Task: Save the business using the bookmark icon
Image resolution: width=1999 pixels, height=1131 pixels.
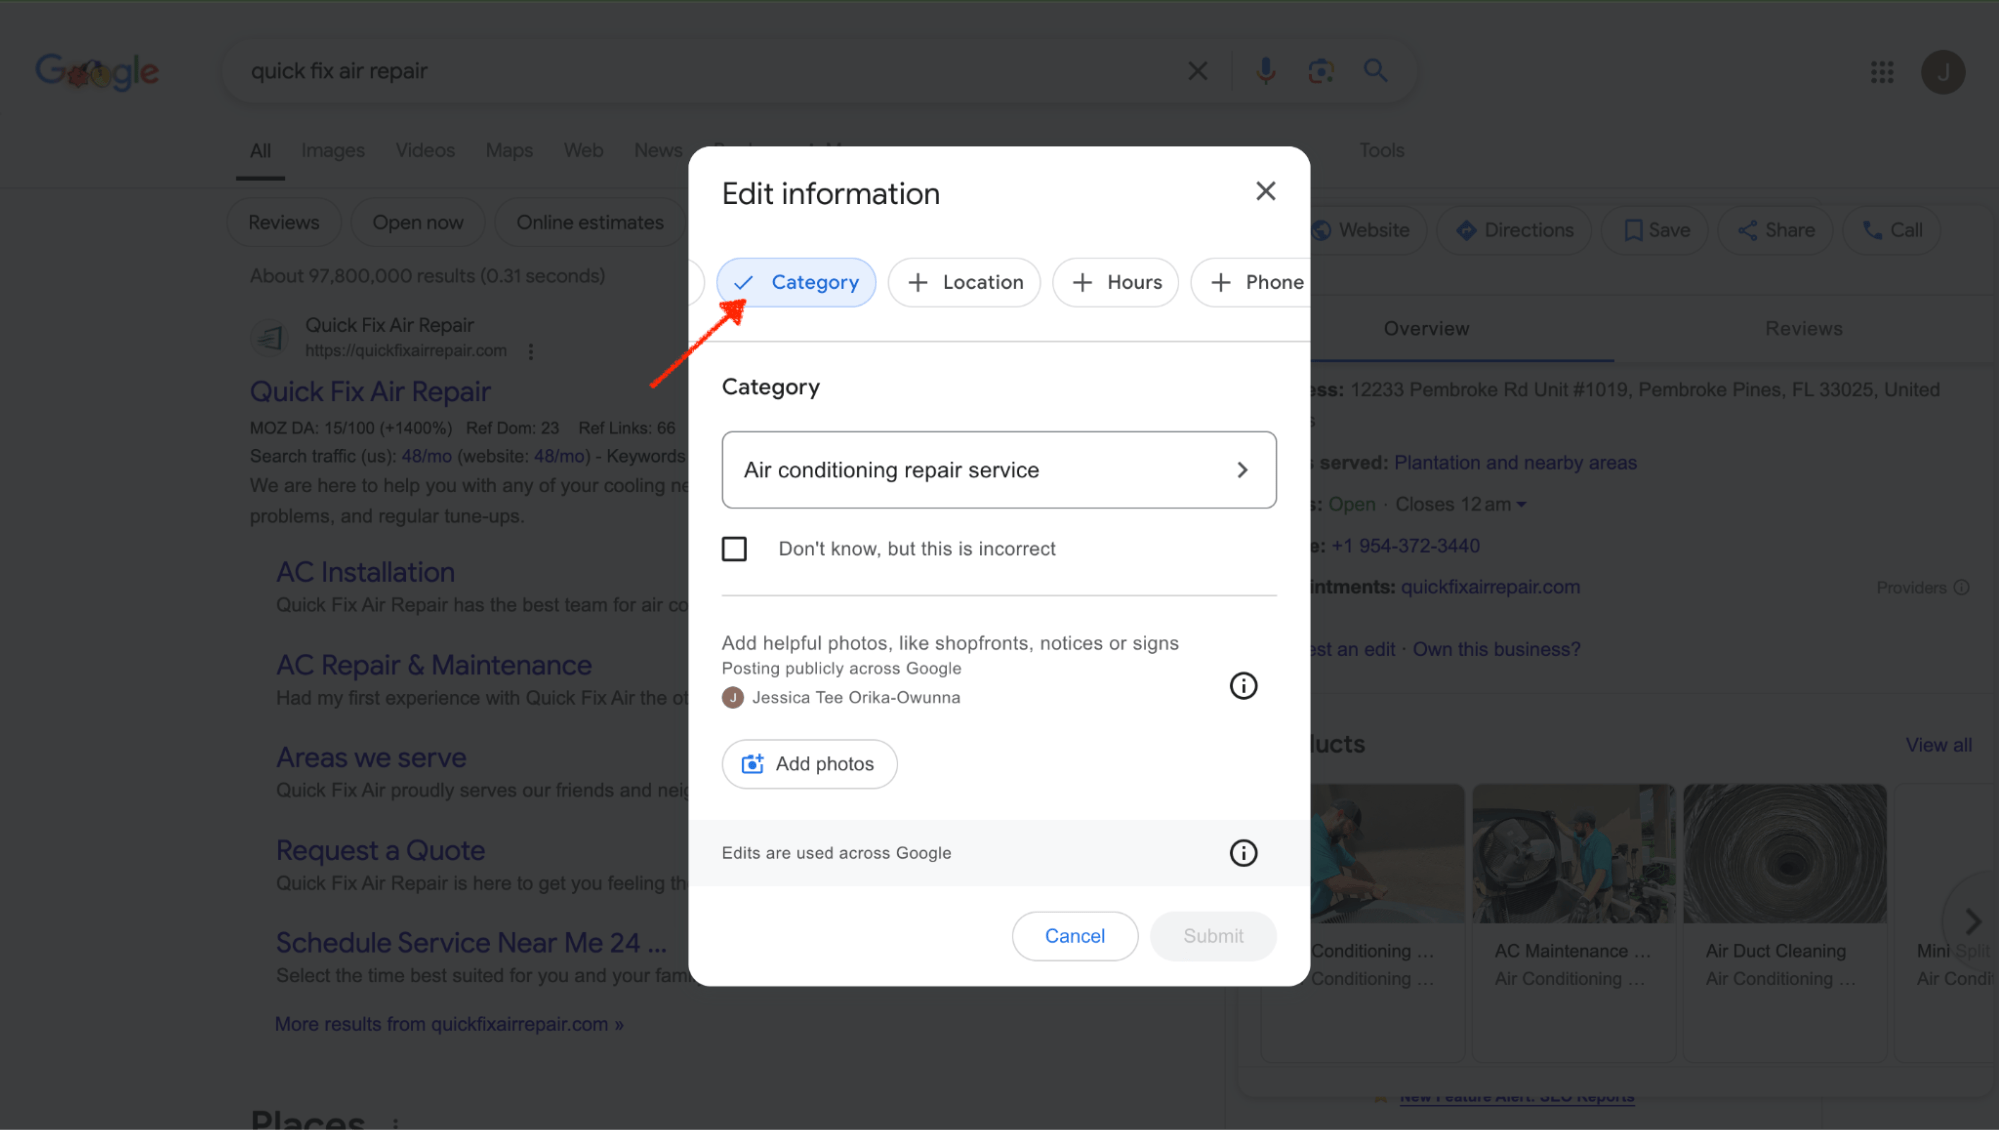Action: tap(1633, 230)
